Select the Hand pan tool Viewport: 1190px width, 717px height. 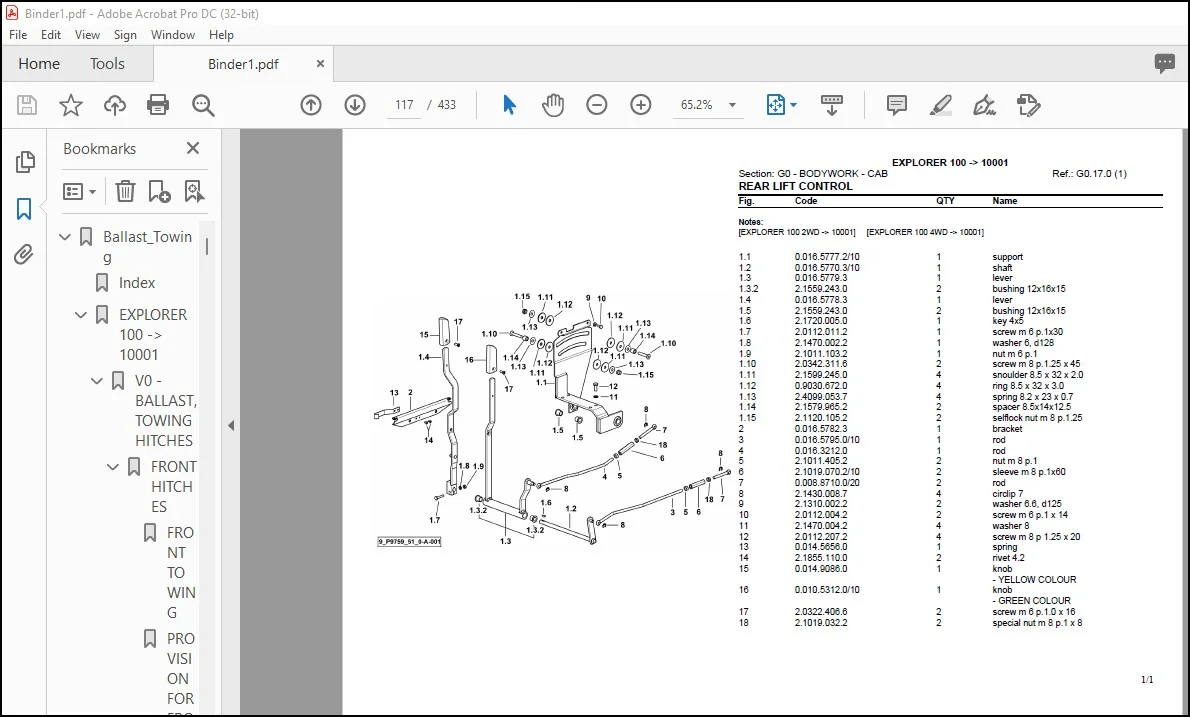(x=552, y=105)
